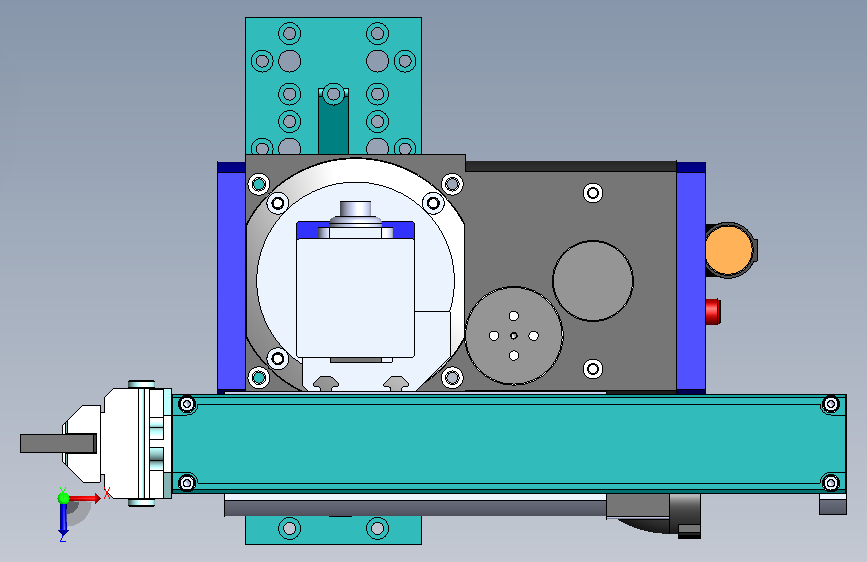Select the red X axis arrow of triad
The height and width of the screenshot is (562, 867).
(85, 498)
